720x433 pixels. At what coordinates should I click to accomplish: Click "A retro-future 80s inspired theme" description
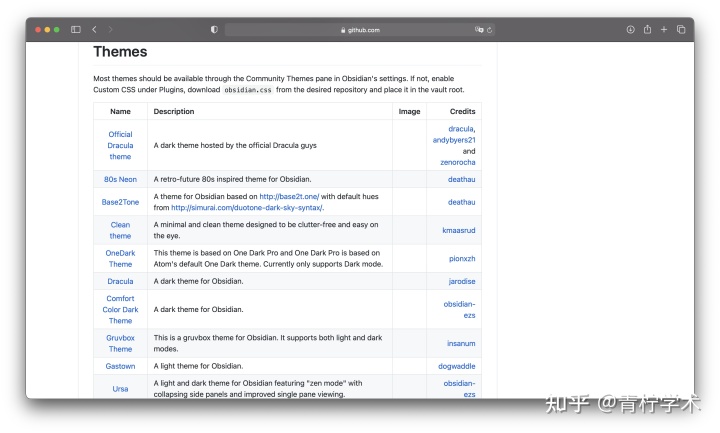click(232, 179)
